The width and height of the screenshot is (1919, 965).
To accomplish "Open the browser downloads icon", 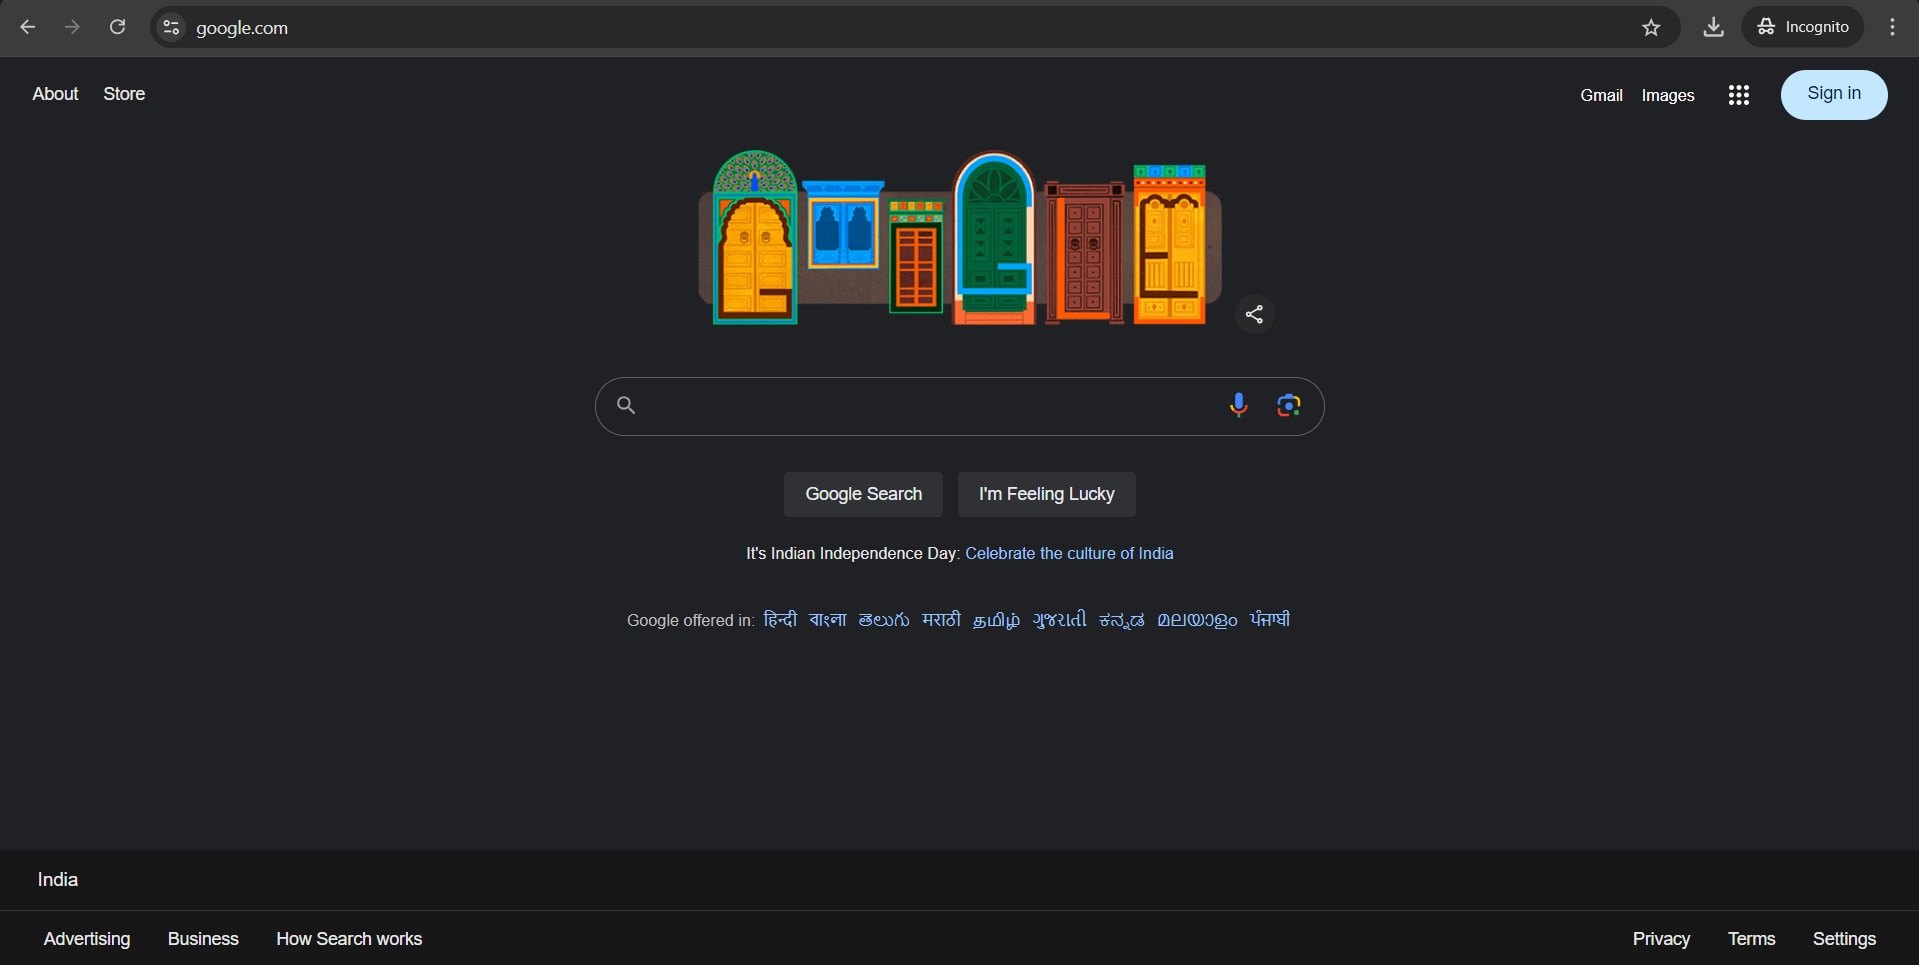I will click(x=1713, y=27).
